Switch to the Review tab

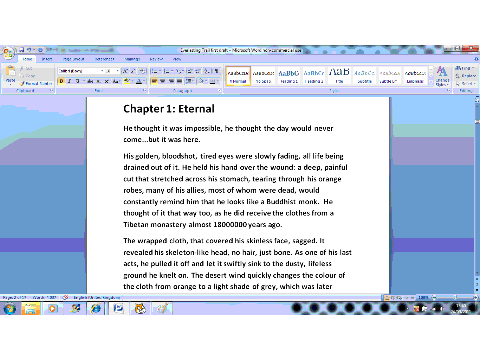click(x=156, y=59)
